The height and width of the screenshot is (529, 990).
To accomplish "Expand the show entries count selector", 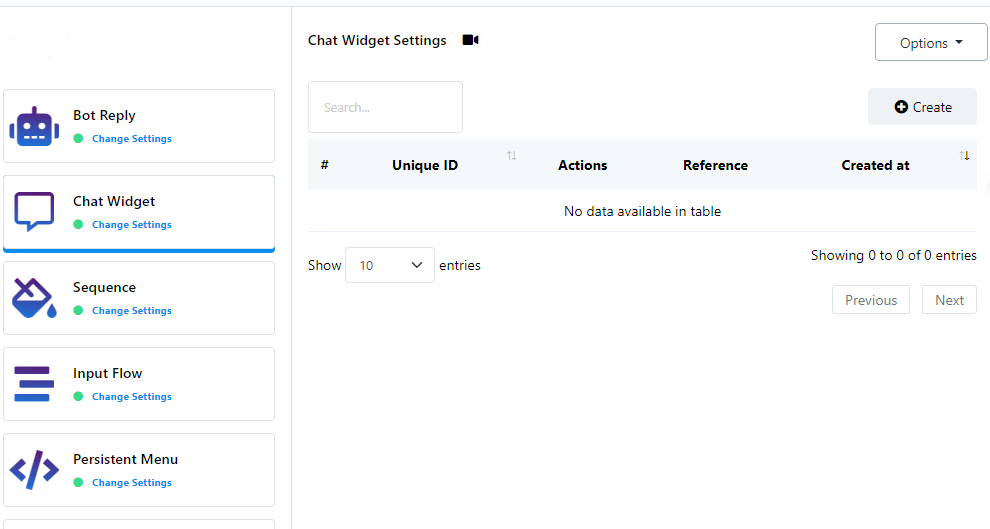I will click(390, 265).
